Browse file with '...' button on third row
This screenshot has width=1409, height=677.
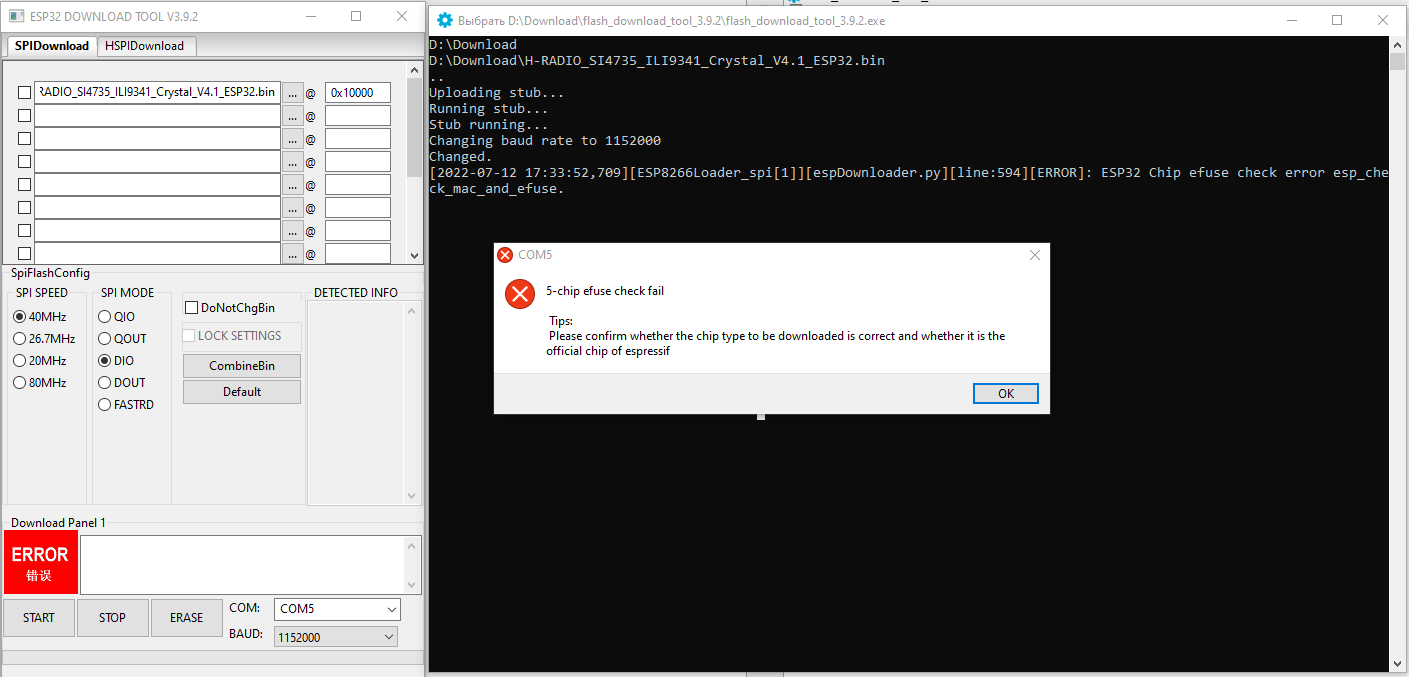pyautogui.click(x=292, y=139)
